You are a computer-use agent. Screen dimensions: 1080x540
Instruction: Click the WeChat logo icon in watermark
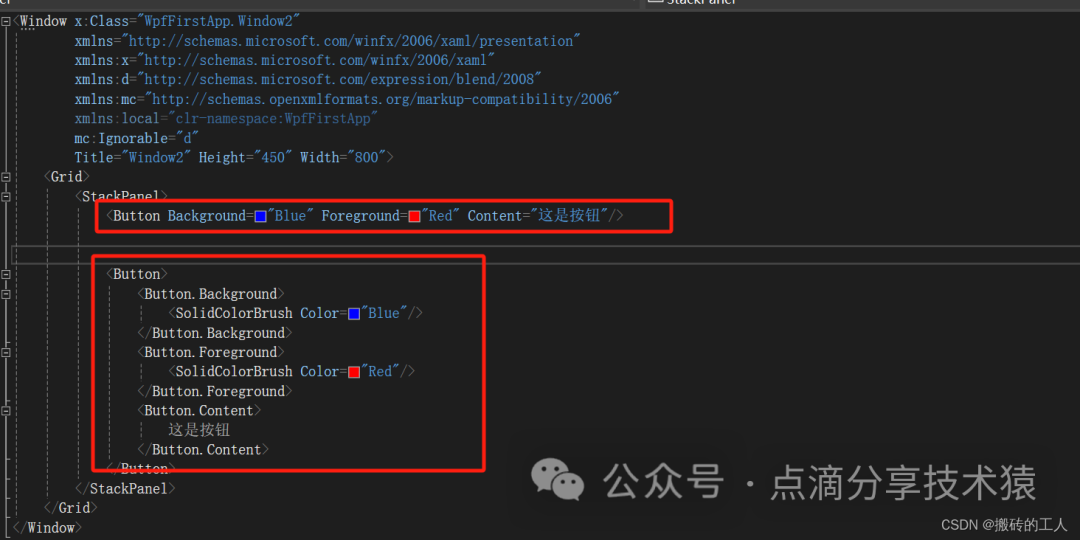tap(557, 481)
